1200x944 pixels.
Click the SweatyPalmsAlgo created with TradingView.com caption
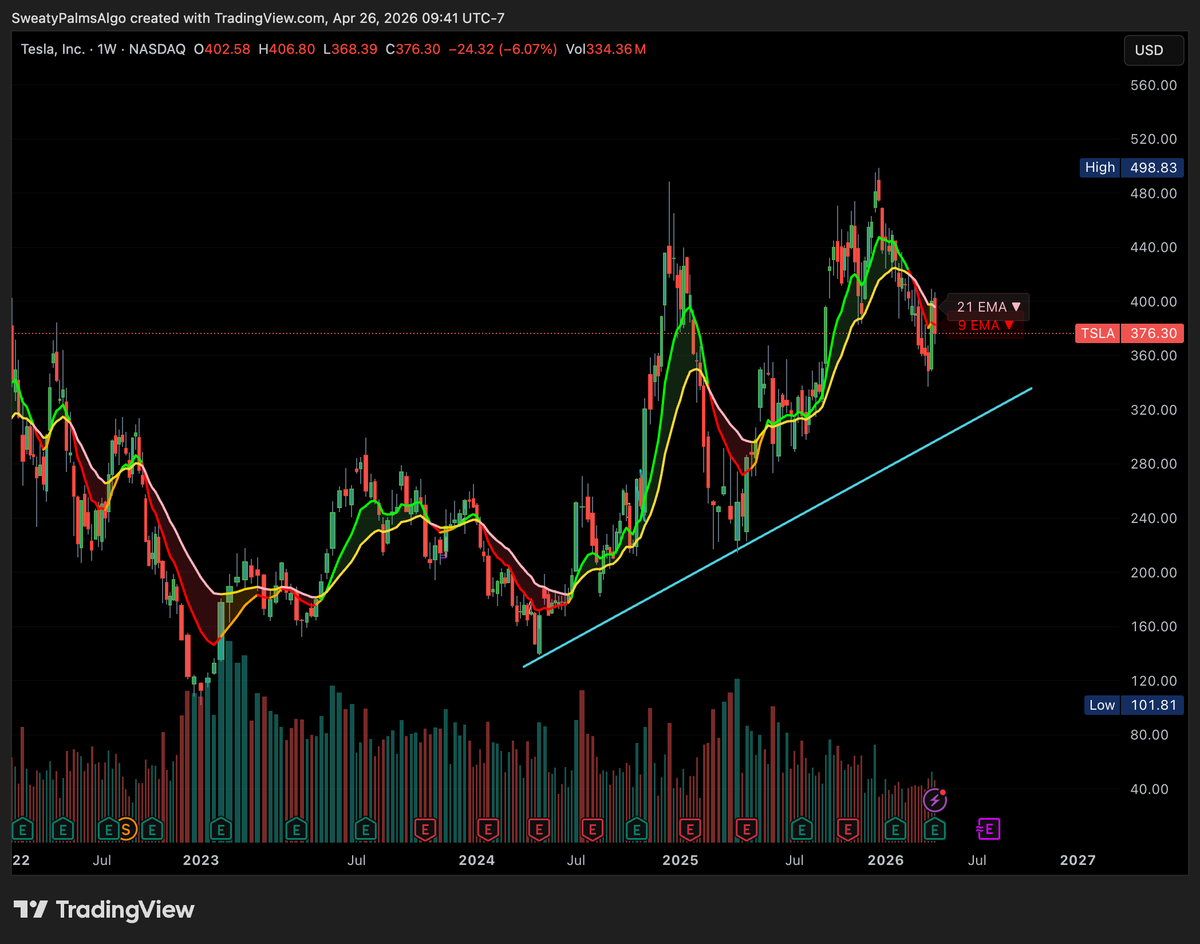pyautogui.click(x=258, y=16)
